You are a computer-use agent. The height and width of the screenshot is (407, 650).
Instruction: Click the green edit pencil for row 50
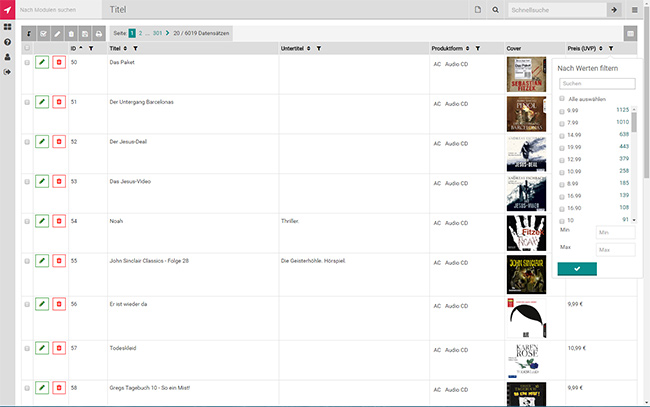[42, 62]
